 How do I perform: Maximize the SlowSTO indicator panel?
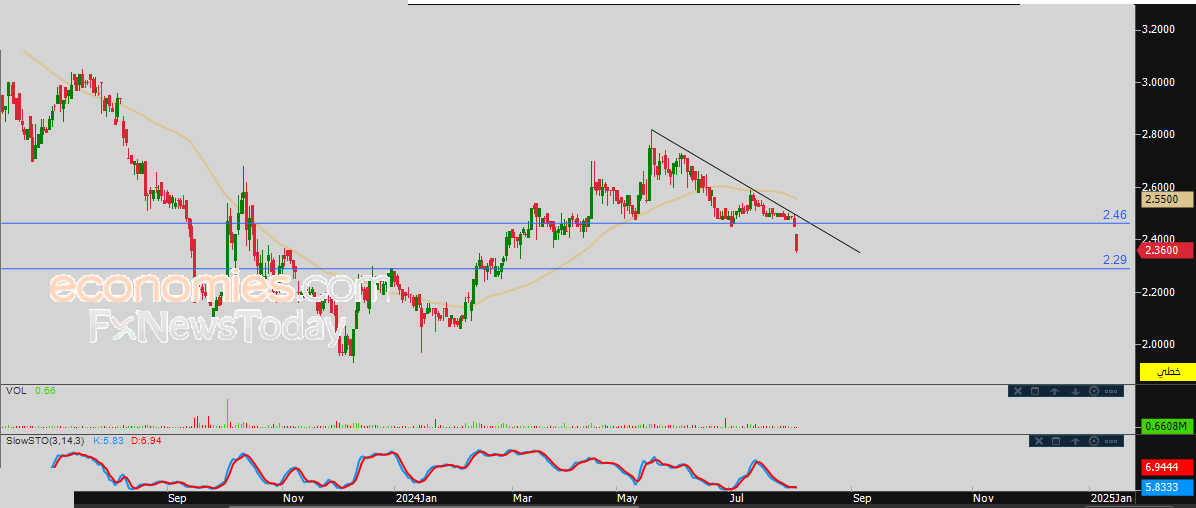(x=1056, y=441)
